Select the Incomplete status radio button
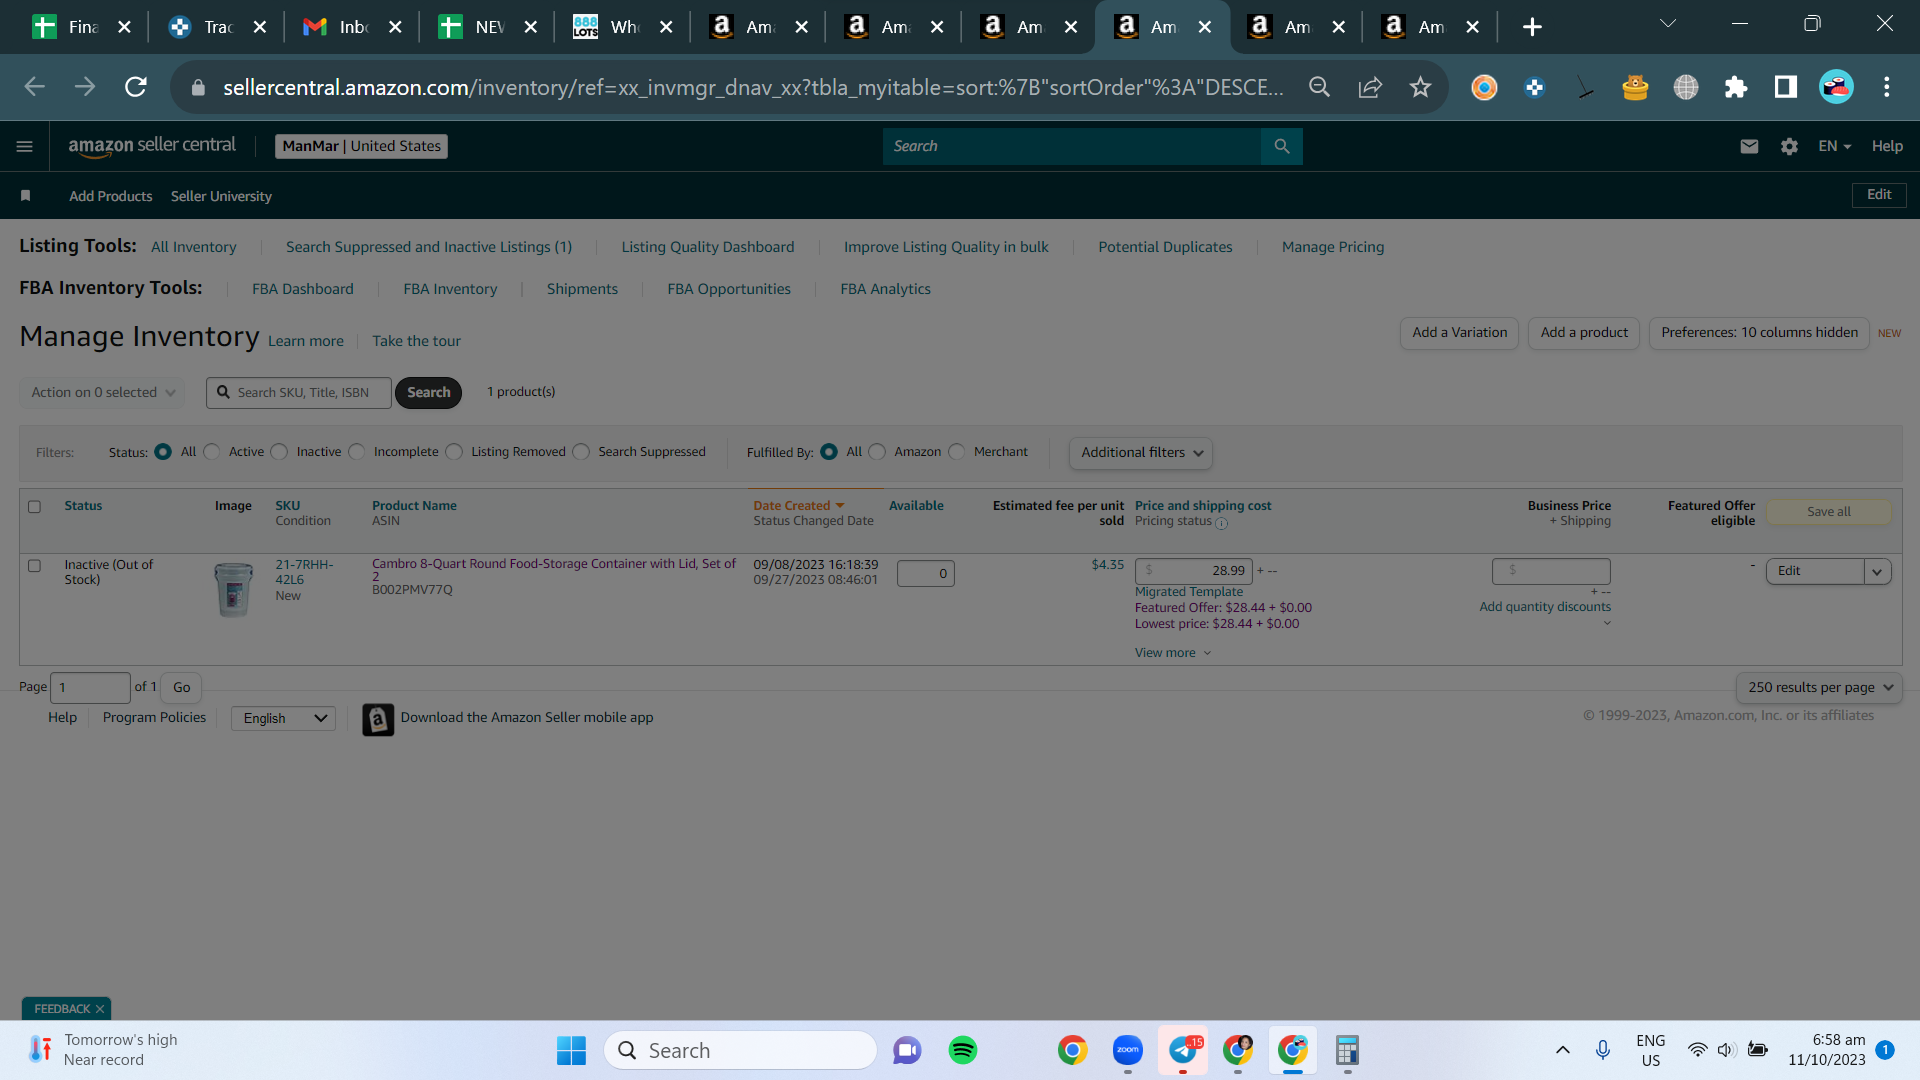The width and height of the screenshot is (1920, 1080). click(357, 452)
